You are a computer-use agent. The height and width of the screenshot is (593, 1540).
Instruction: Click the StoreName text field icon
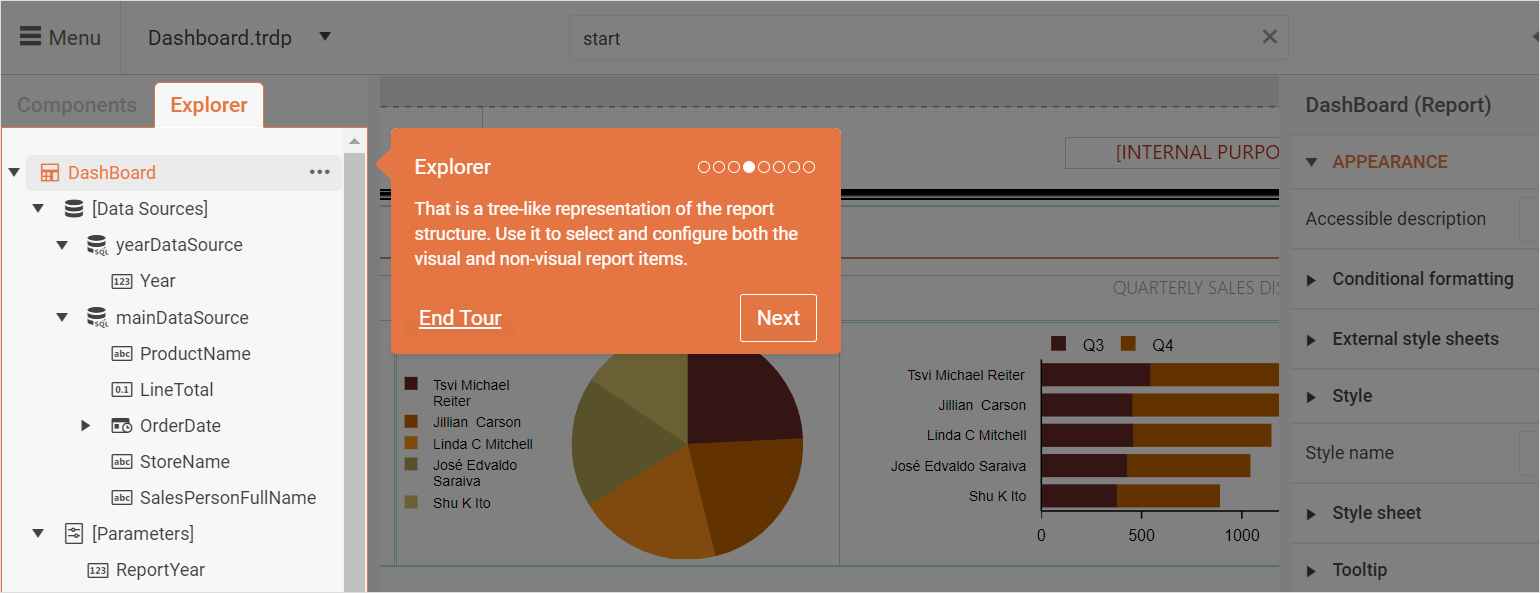click(x=122, y=462)
